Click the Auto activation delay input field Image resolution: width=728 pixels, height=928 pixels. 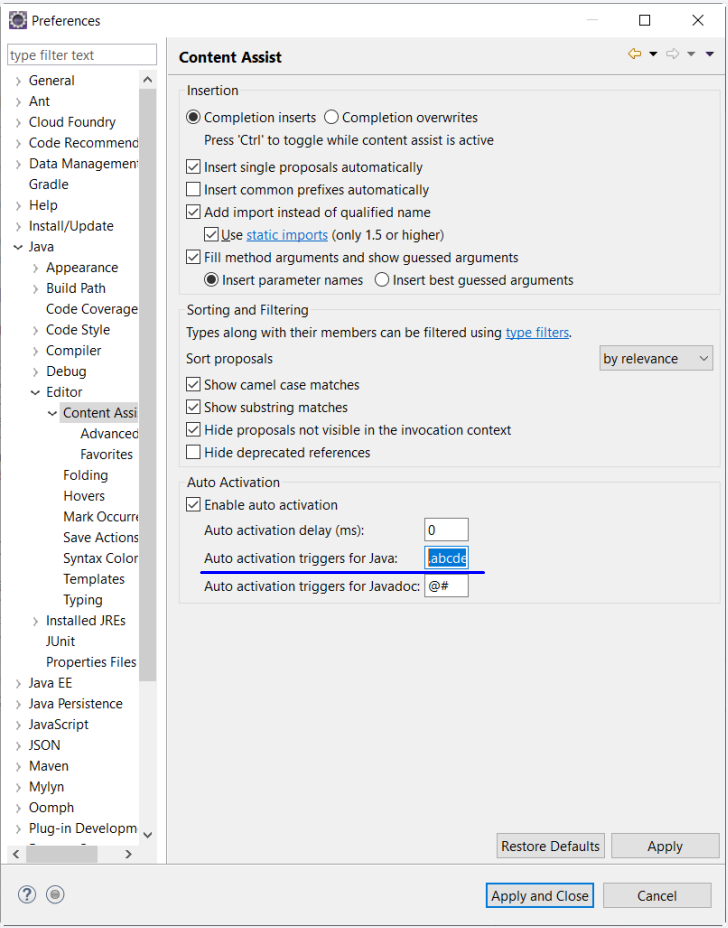(x=445, y=529)
